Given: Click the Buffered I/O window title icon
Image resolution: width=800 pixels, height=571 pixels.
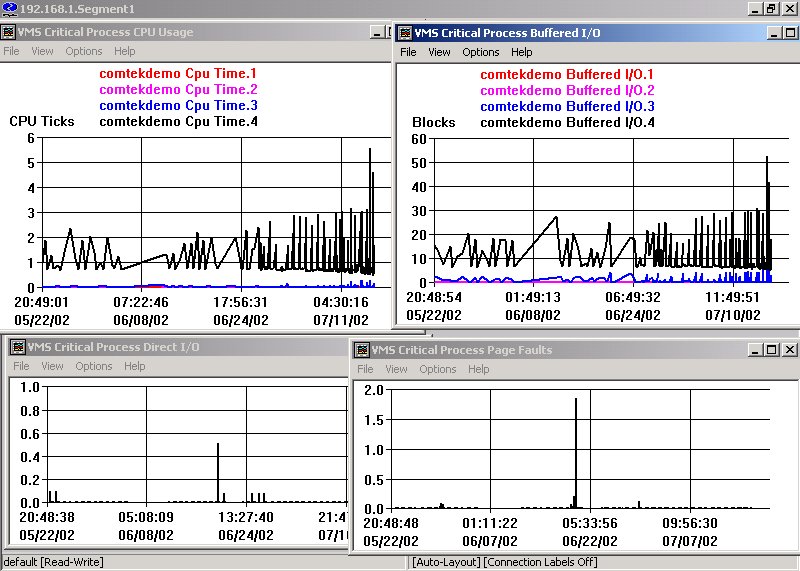Looking at the screenshot, I should [407, 32].
